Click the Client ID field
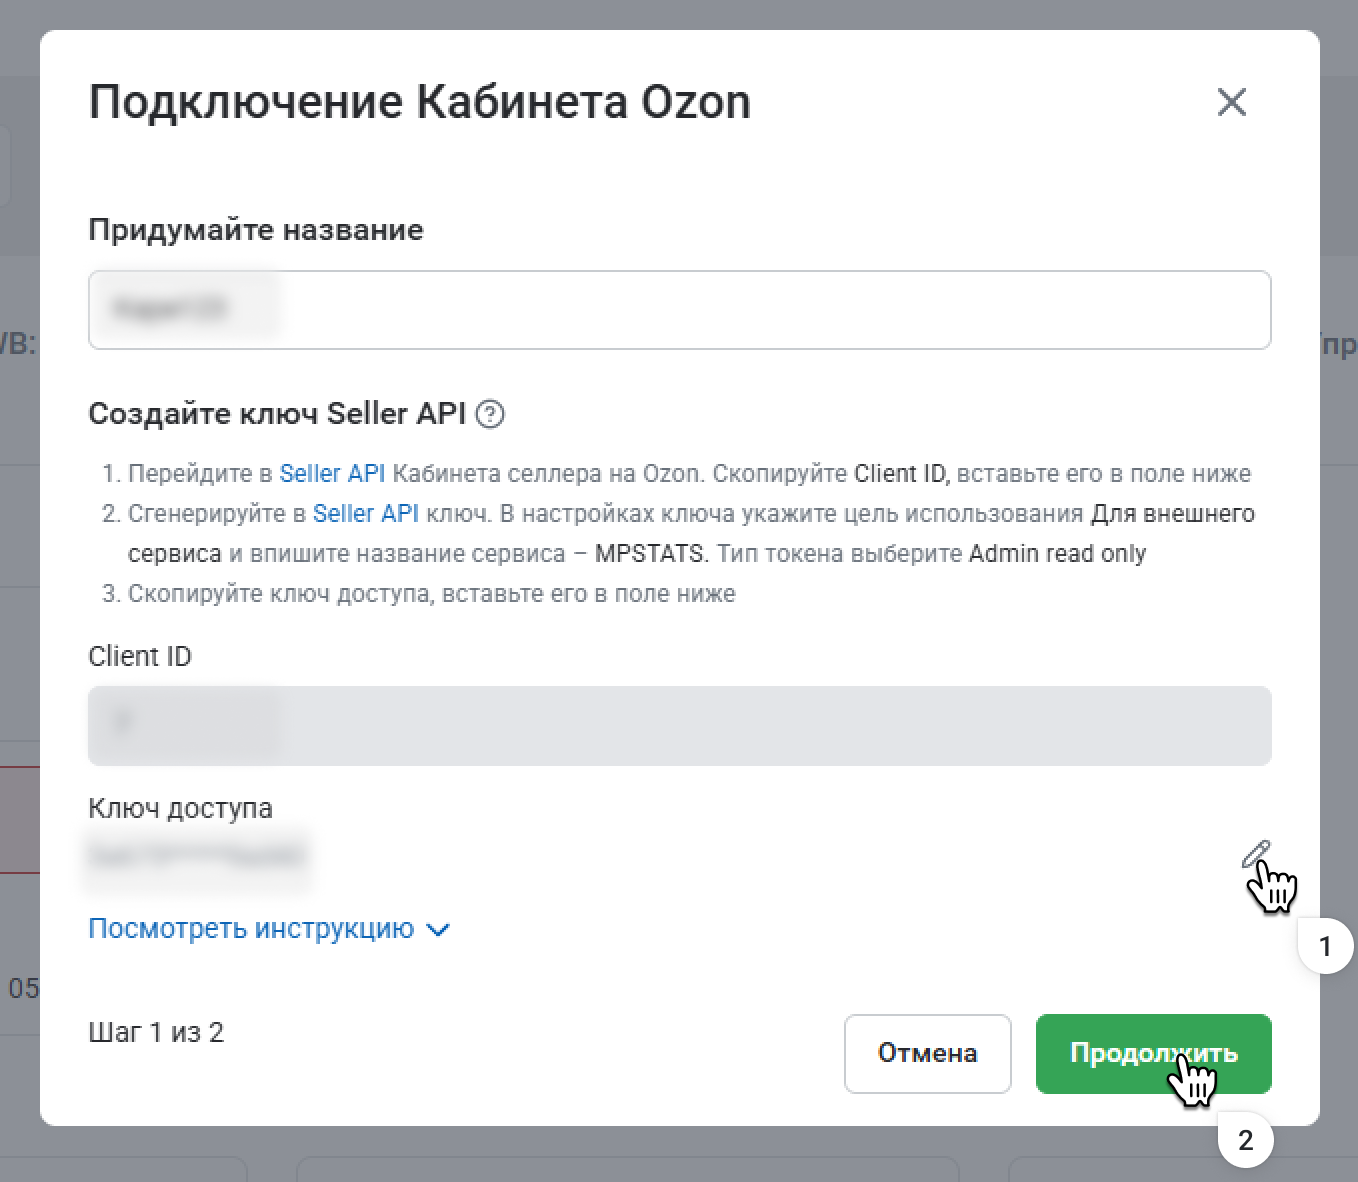Image resolution: width=1358 pixels, height=1182 pixels. click(x=680, y=726)
